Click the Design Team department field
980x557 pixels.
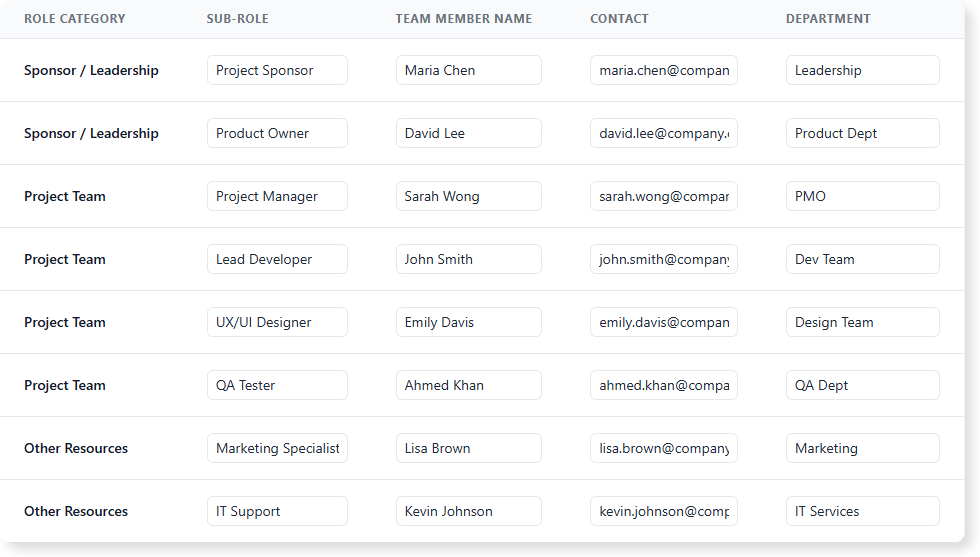click(862, 322)
